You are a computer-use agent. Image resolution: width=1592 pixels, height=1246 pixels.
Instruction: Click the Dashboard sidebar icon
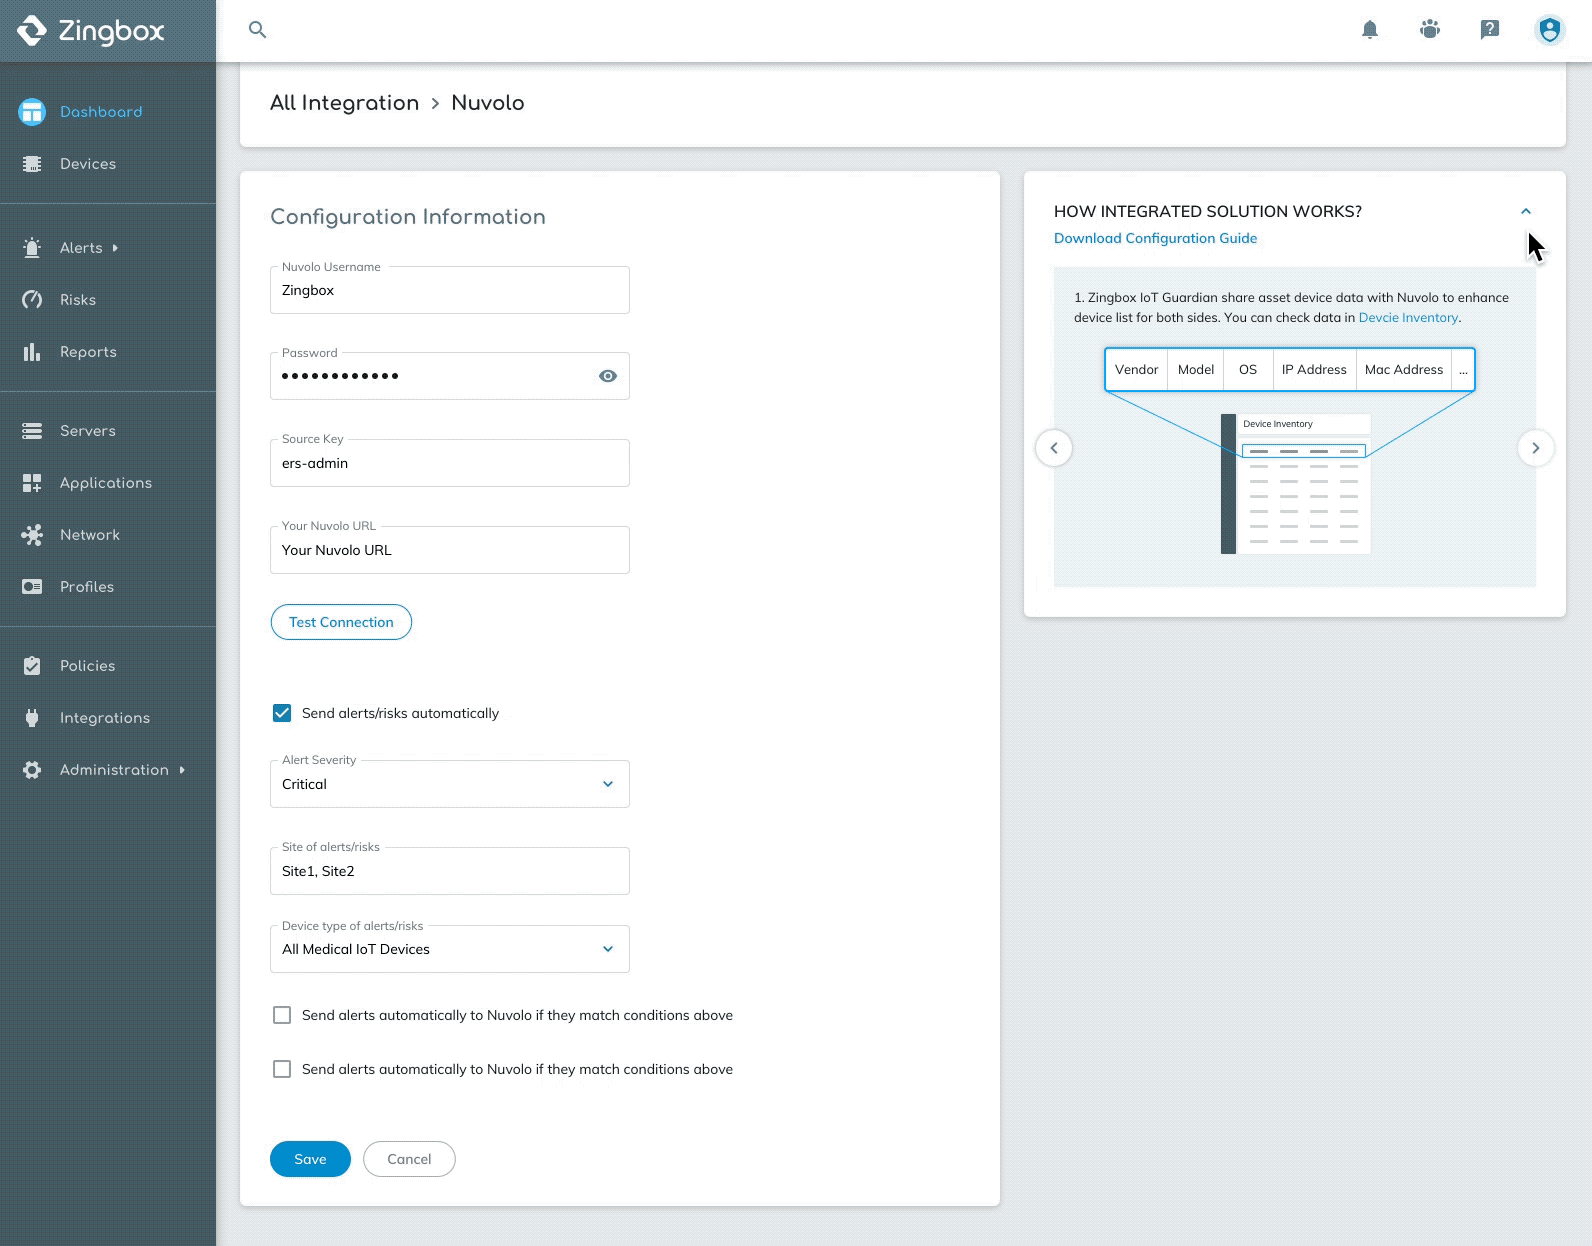click(32, 112)
